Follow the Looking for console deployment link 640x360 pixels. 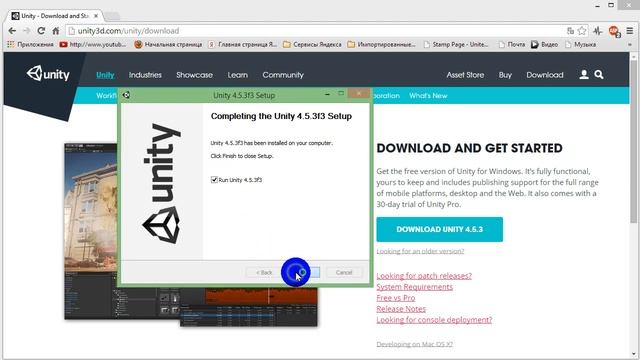point(434,320)
